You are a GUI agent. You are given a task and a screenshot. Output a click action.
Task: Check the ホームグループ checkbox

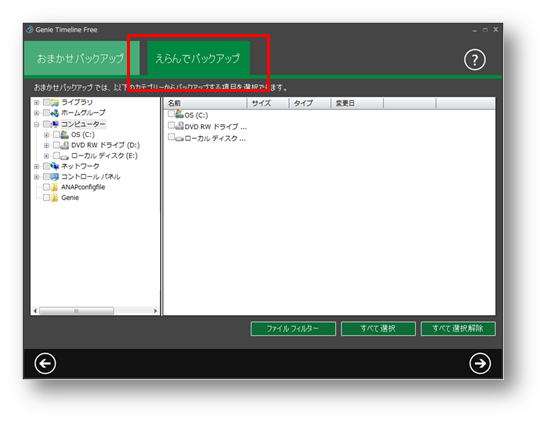pyautogui.click(x=47, y=113)
